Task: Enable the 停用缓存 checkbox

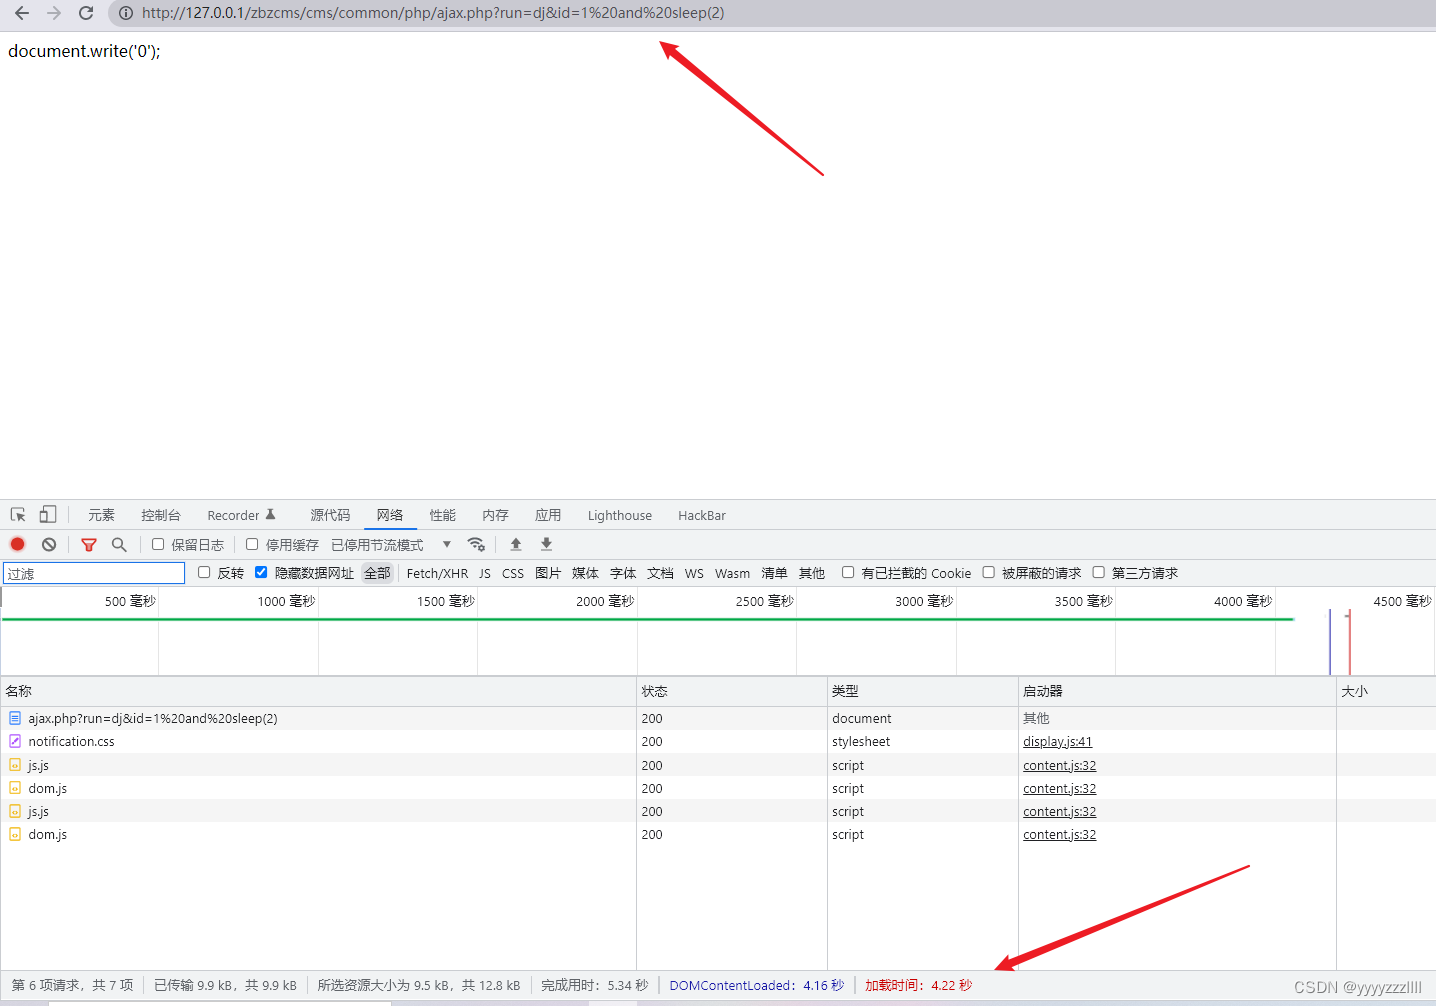Action: [x=252, y=544]
